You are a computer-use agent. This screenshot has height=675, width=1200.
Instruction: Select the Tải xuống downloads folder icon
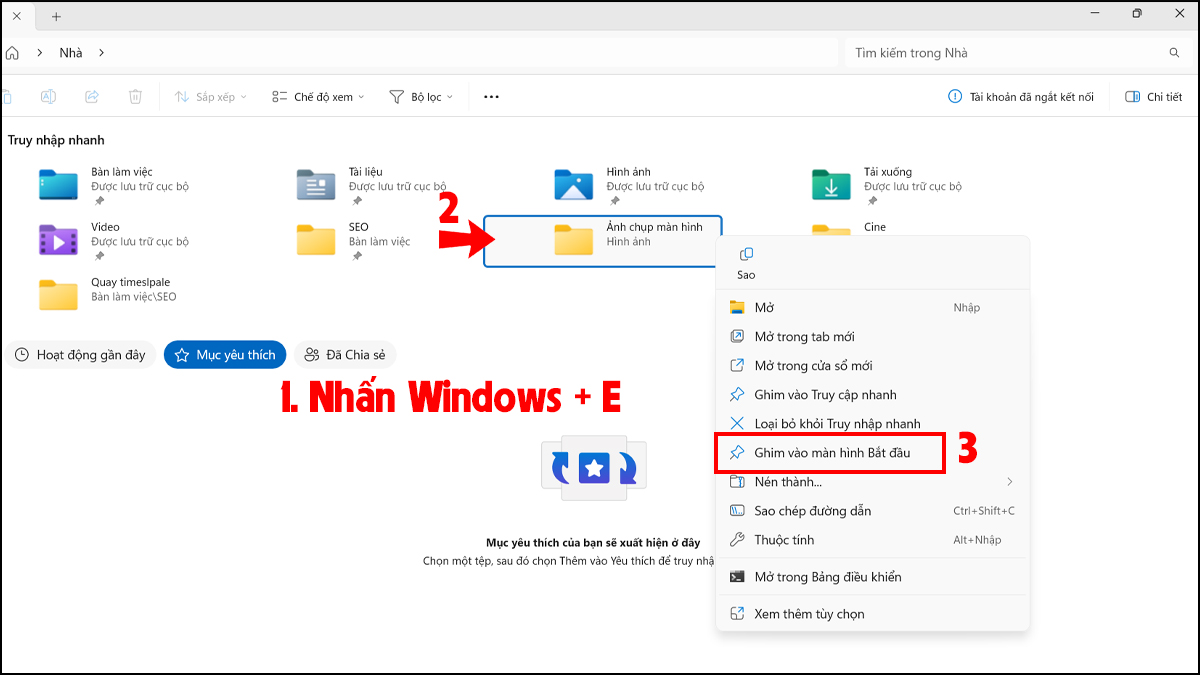[x=831, y=185]
